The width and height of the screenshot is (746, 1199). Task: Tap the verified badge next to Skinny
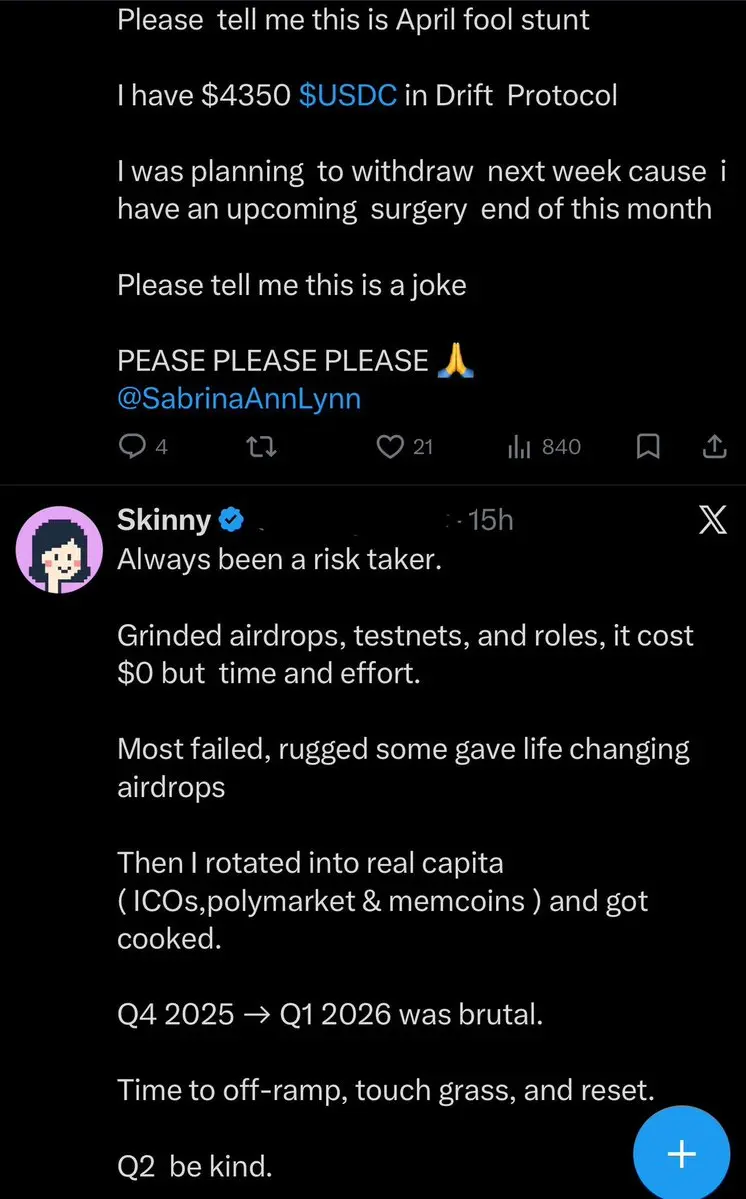coord(231,520)
